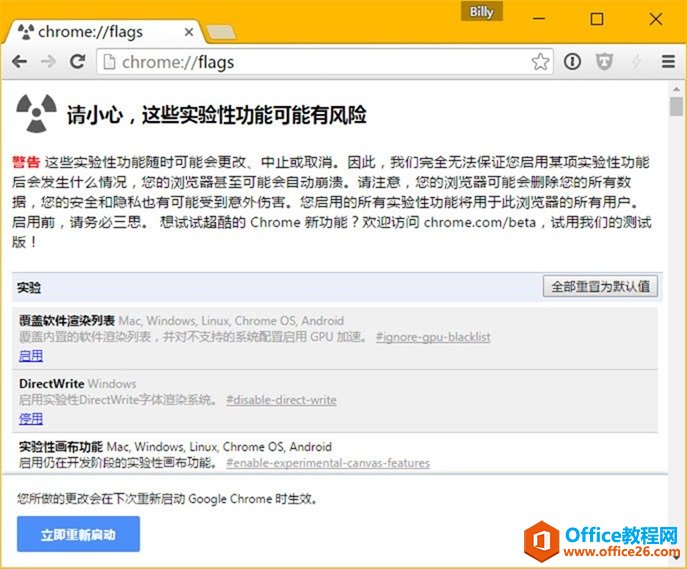This screenshot has height=569, width=687.
Task: Click the vertical scrollbar thumb
Action: pos(676,107)
